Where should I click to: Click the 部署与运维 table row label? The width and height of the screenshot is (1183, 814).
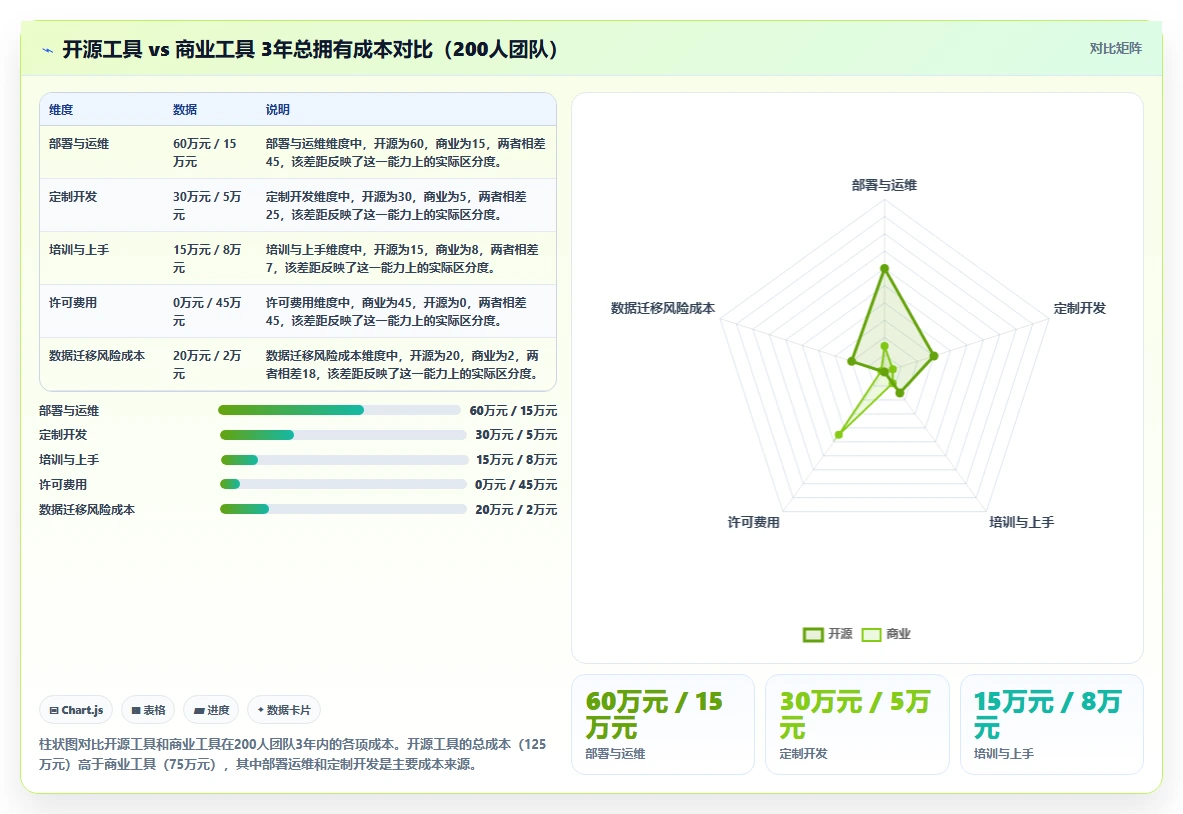pyautogui.click(x=79, y=143)
